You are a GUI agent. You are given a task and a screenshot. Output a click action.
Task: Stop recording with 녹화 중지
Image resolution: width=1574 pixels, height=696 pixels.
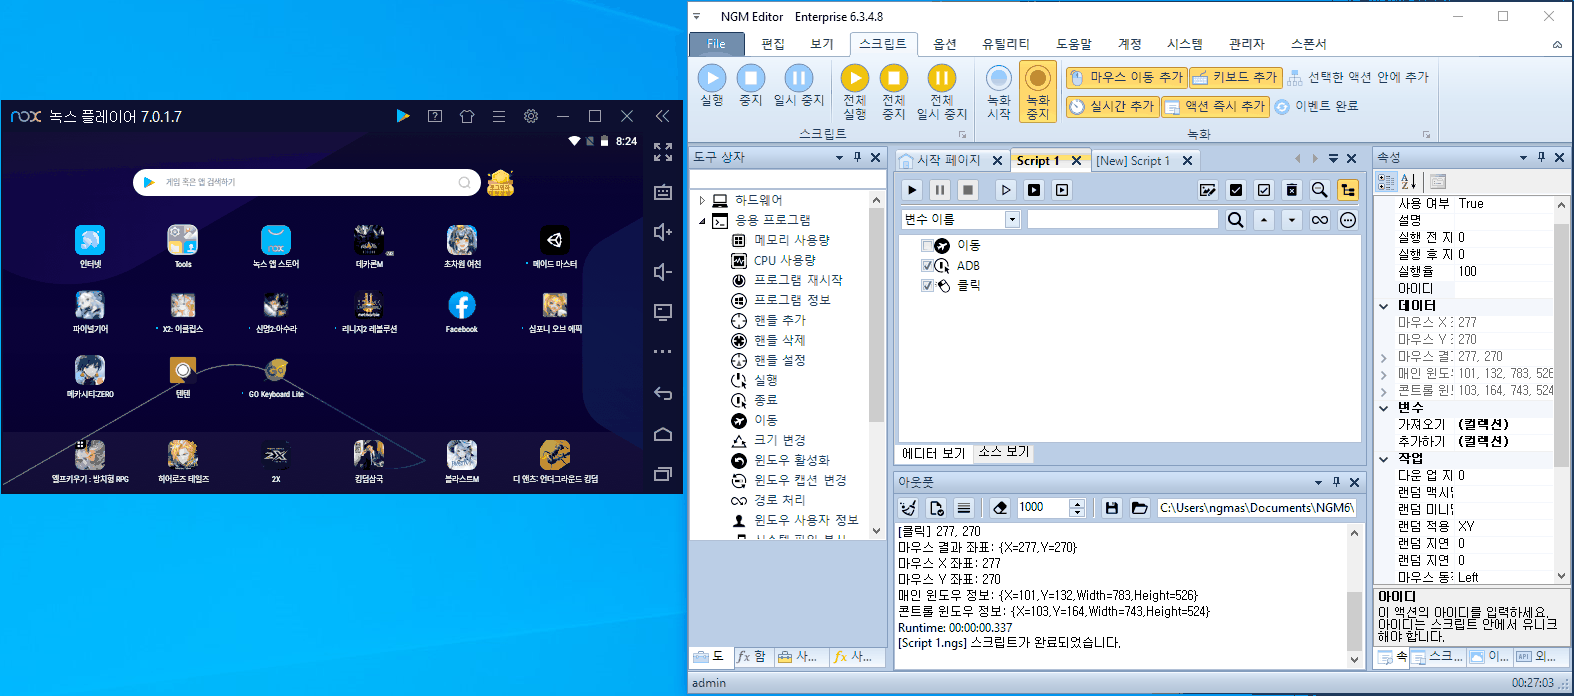[x=1038, y=92]
